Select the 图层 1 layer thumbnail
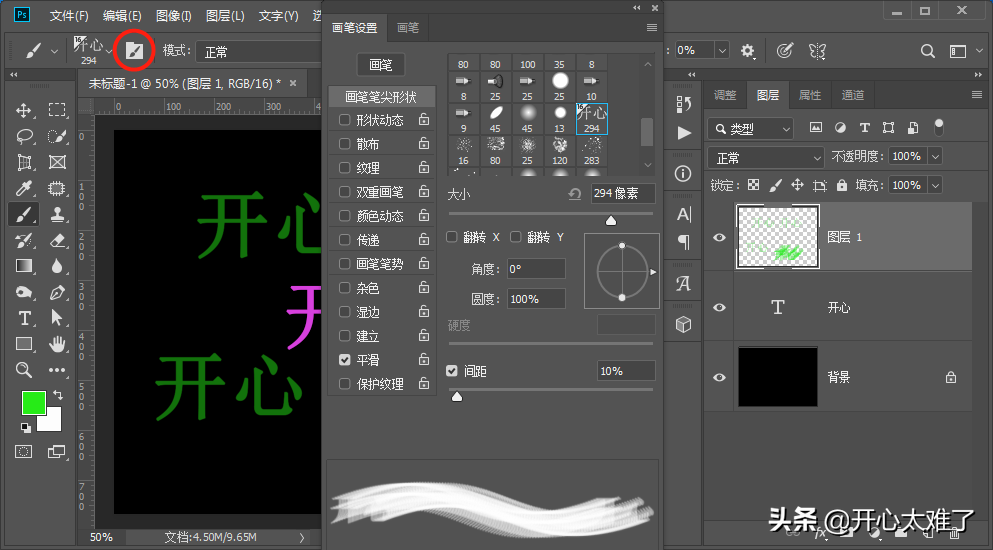The height and width of the screenshot is (550, 993). pos(778,236)
